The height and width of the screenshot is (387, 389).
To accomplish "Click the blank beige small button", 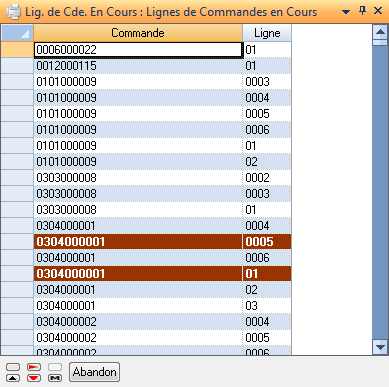I will pos(13,367).
